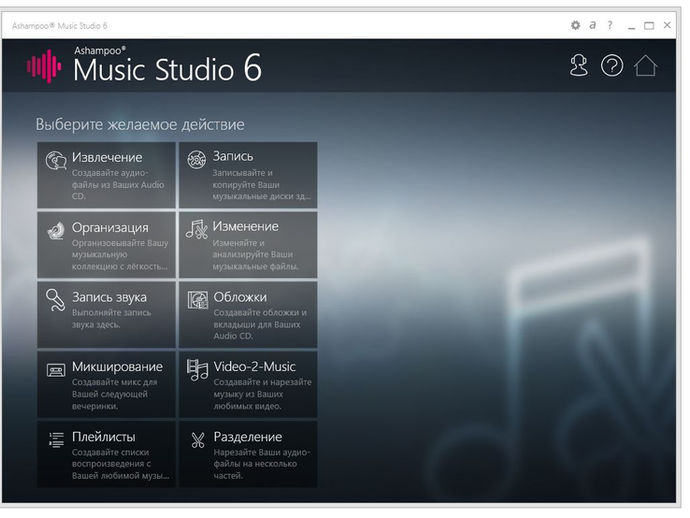Click text 'Организовывайте Вашу музыкальную'
This screenshot has width=690, height=518.
[x=120, y=249]
